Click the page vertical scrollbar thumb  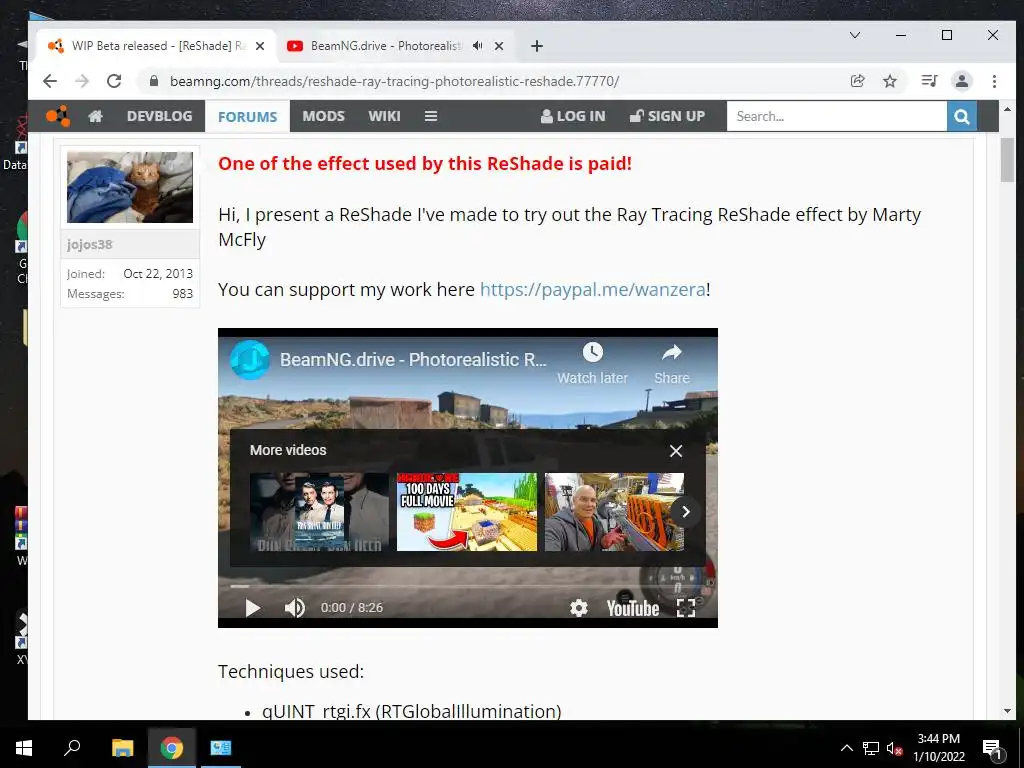1007,160
